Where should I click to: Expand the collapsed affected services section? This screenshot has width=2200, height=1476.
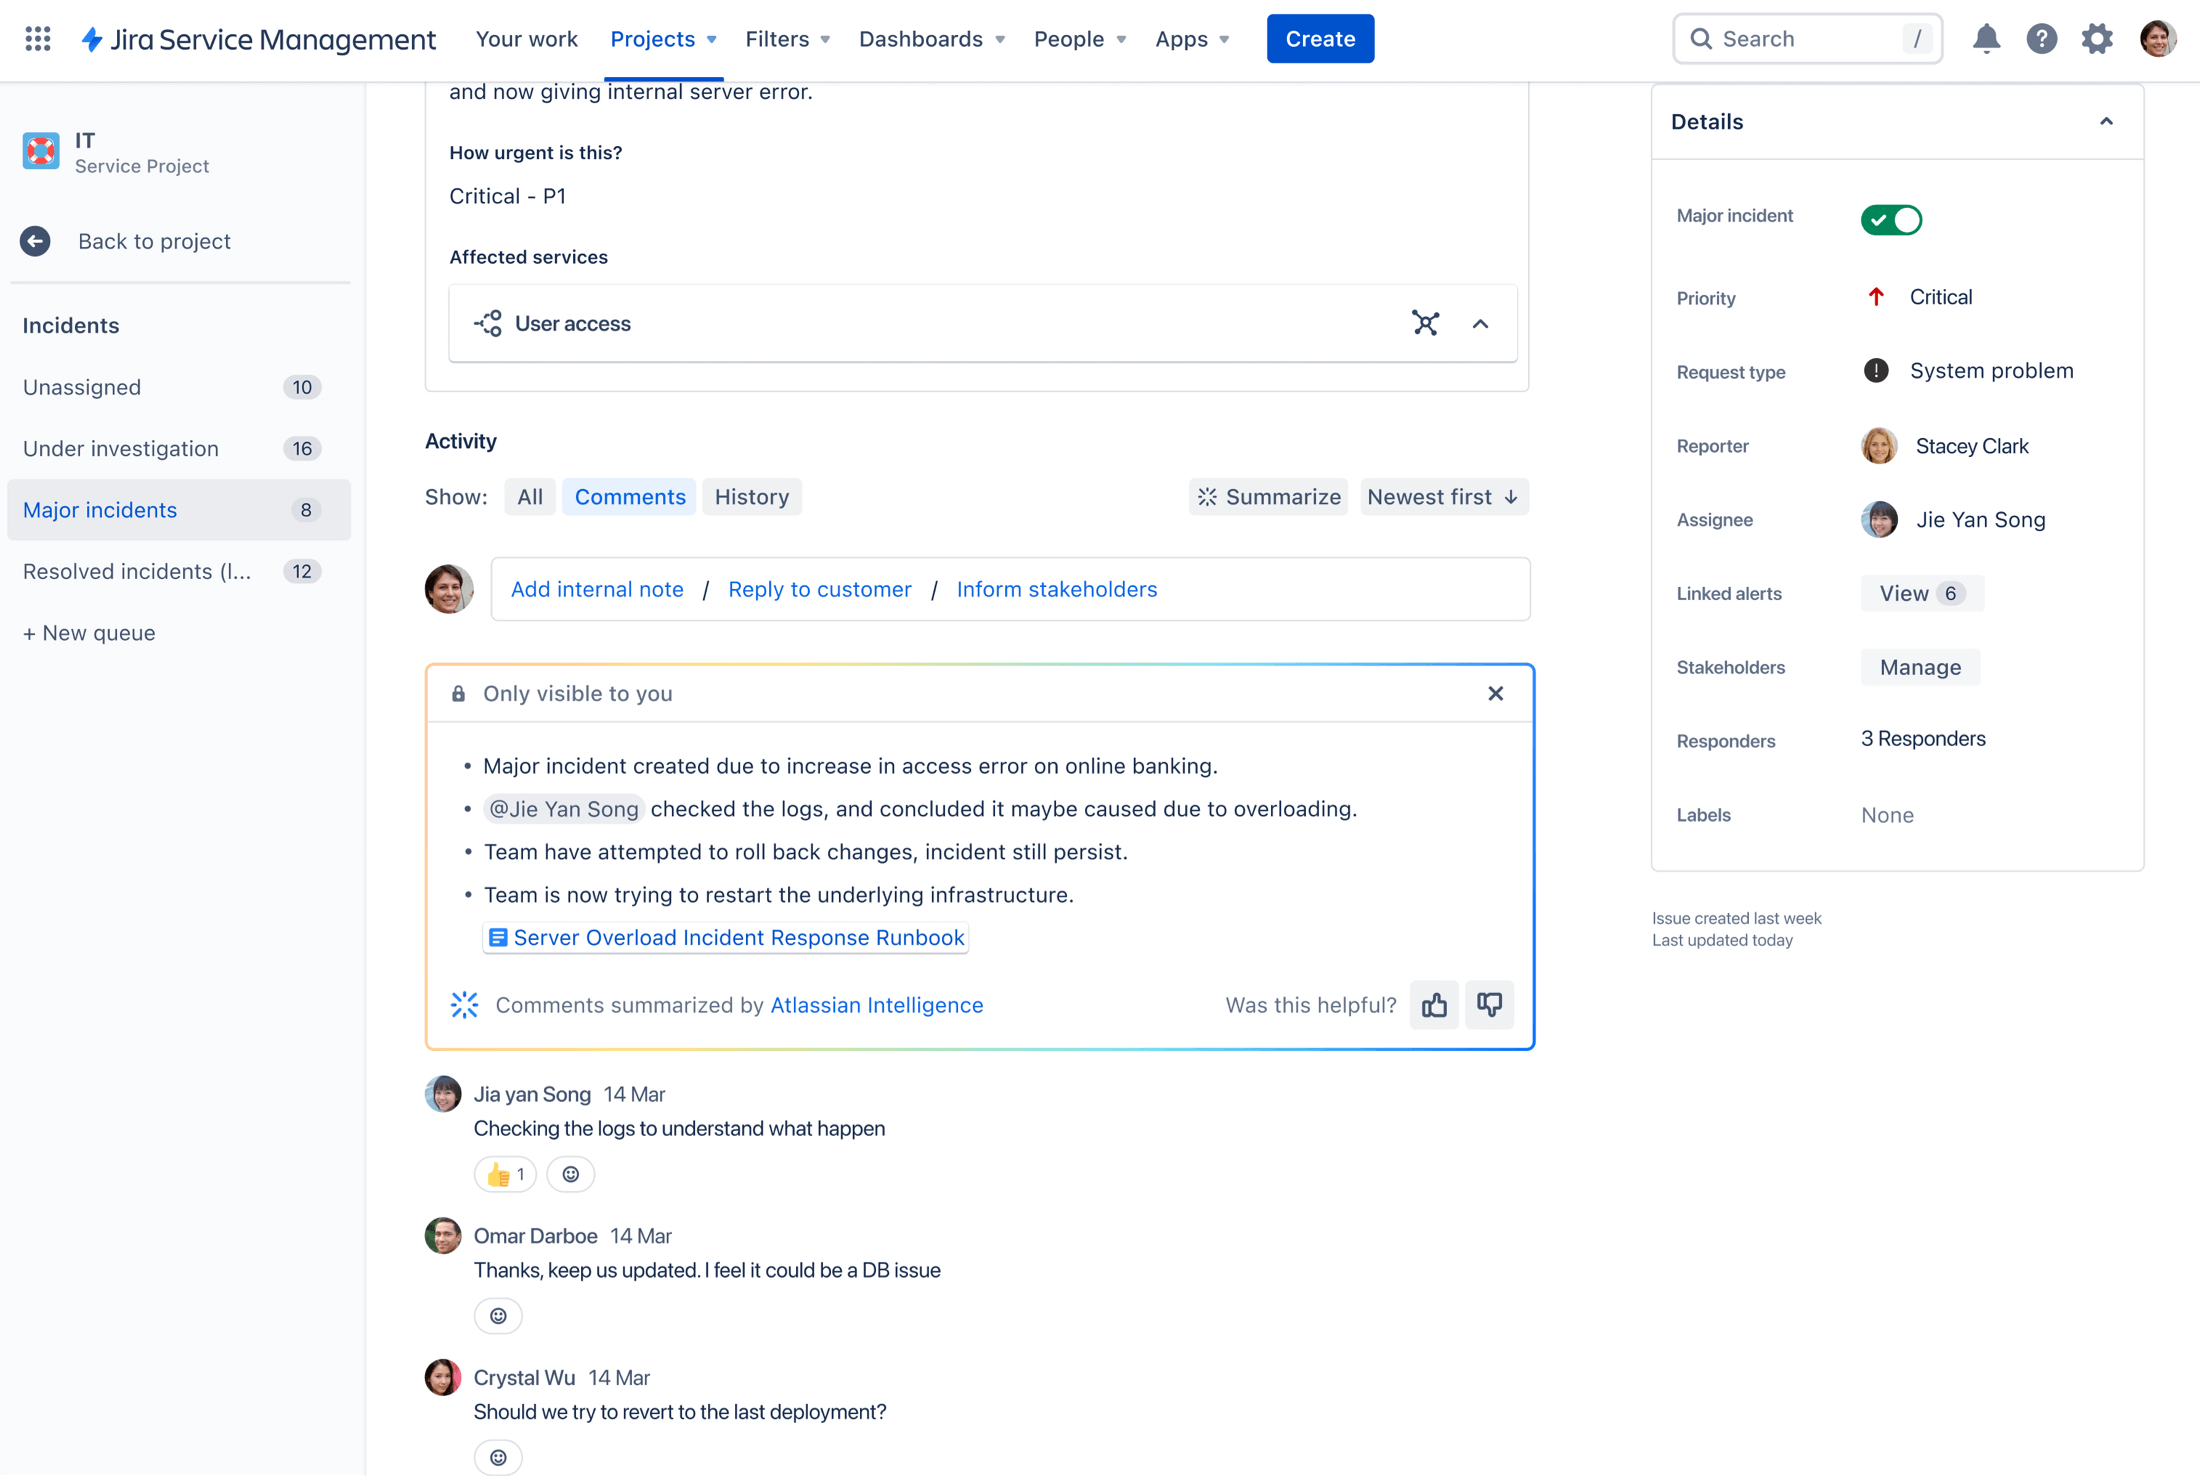1479,323
